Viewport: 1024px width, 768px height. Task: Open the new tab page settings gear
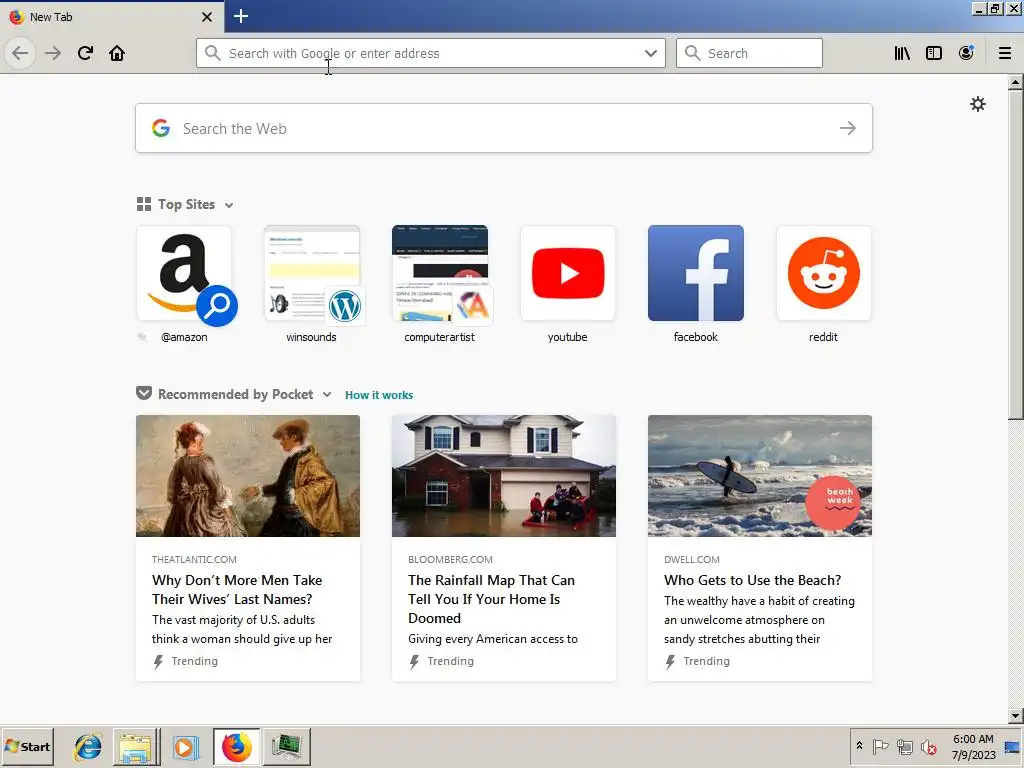(978, 104)
